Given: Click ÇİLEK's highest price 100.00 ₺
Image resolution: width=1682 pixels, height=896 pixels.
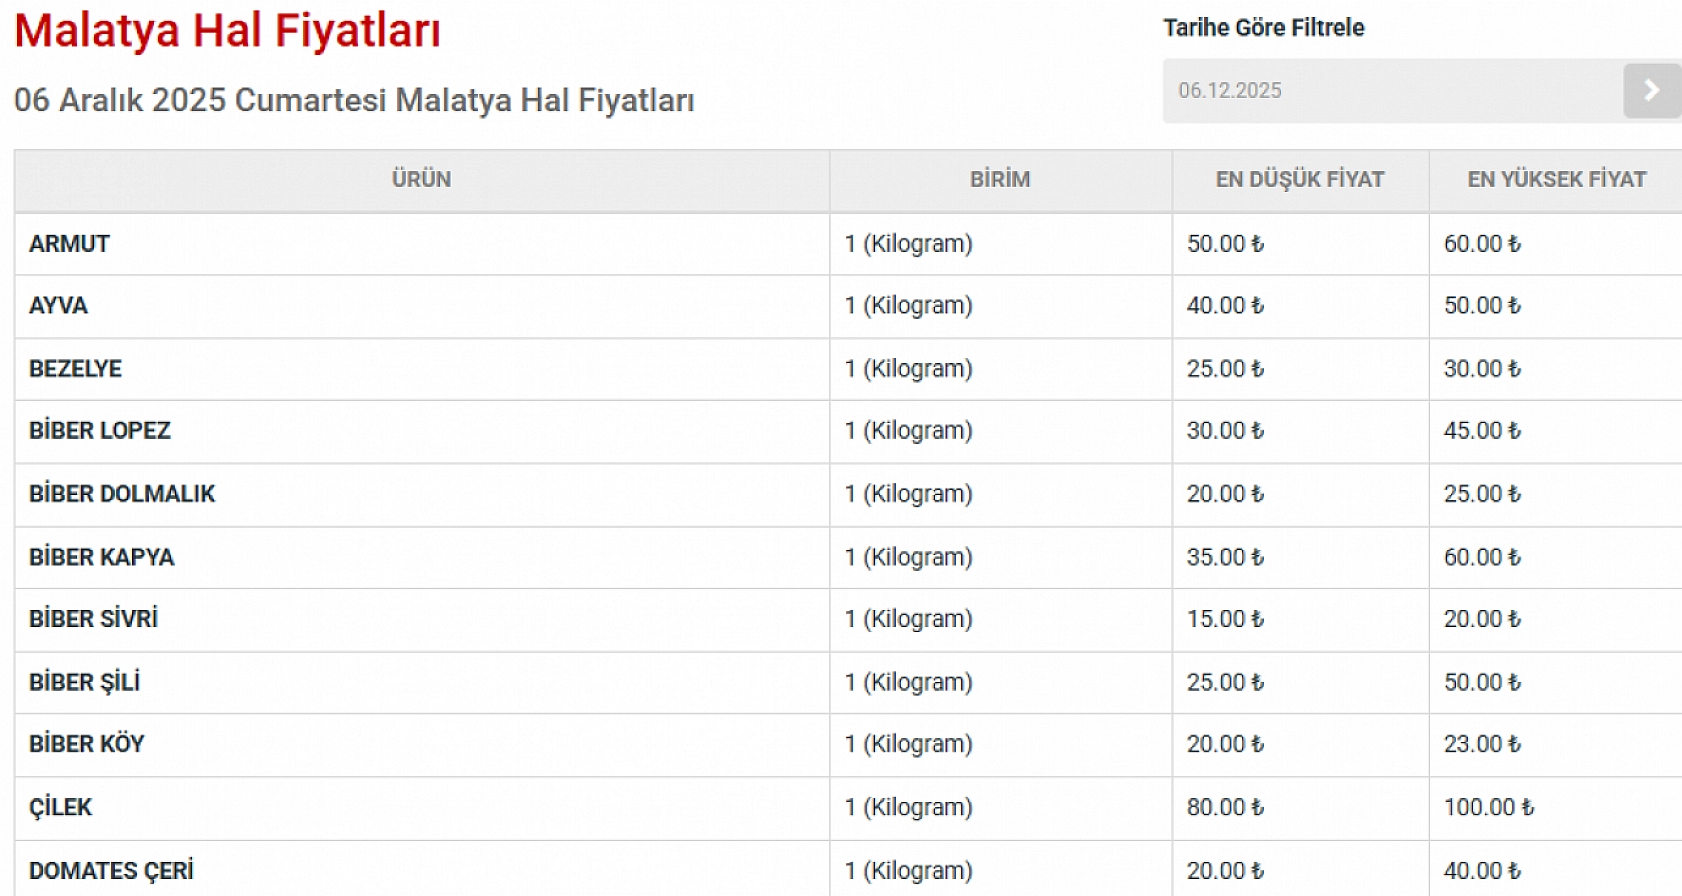Looking at the screenshot, I should [1488, 807].
